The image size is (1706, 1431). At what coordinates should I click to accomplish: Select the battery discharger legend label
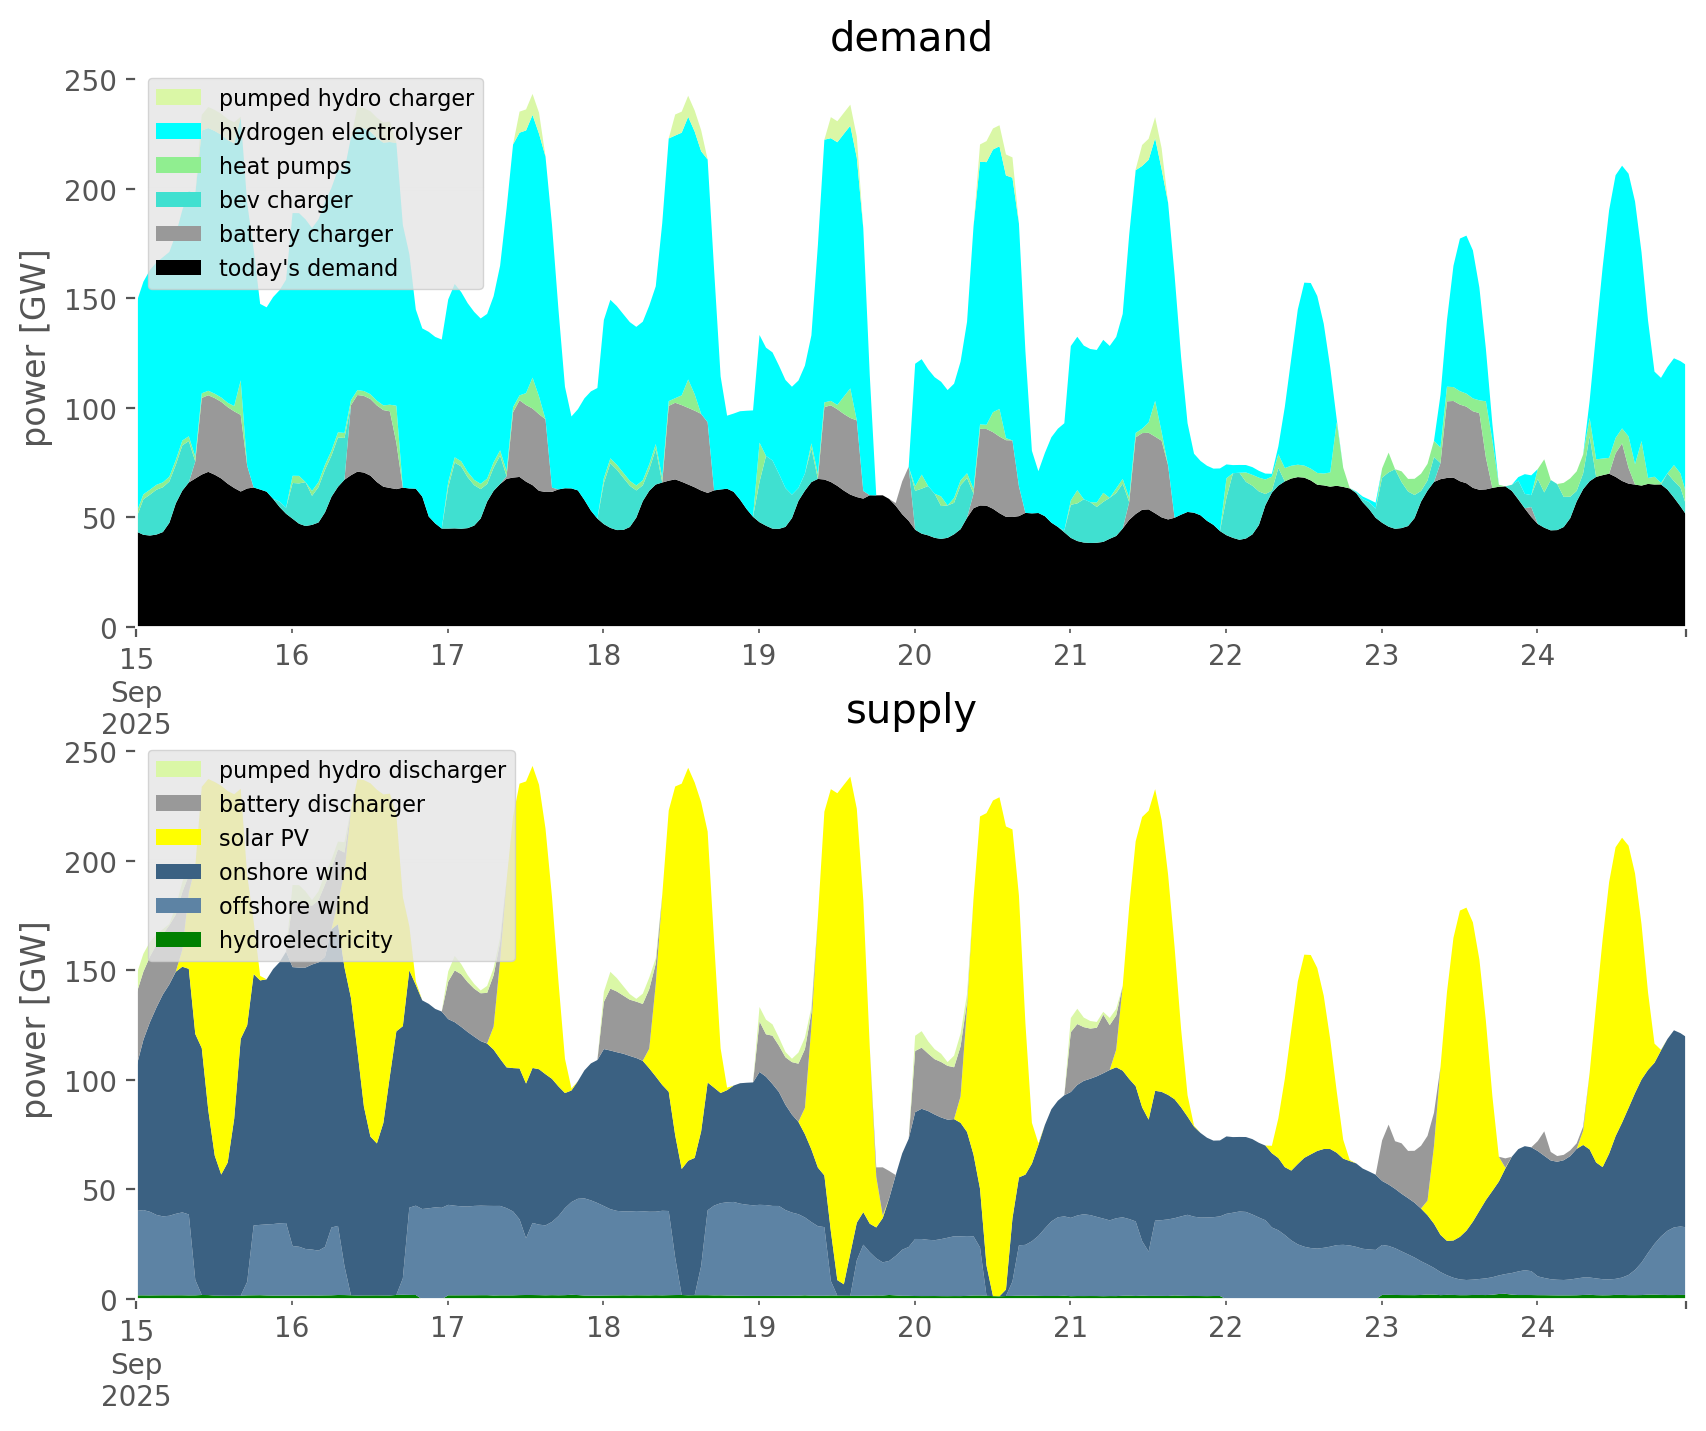click(x=321, y=804)
